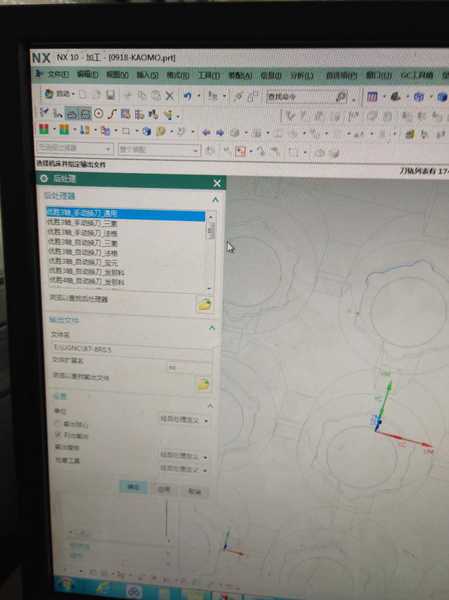The width and height of the screenshot is (449, 600).
Task: Click the blue left arrow icon in the toolbar
Action: tap(206, 132)
